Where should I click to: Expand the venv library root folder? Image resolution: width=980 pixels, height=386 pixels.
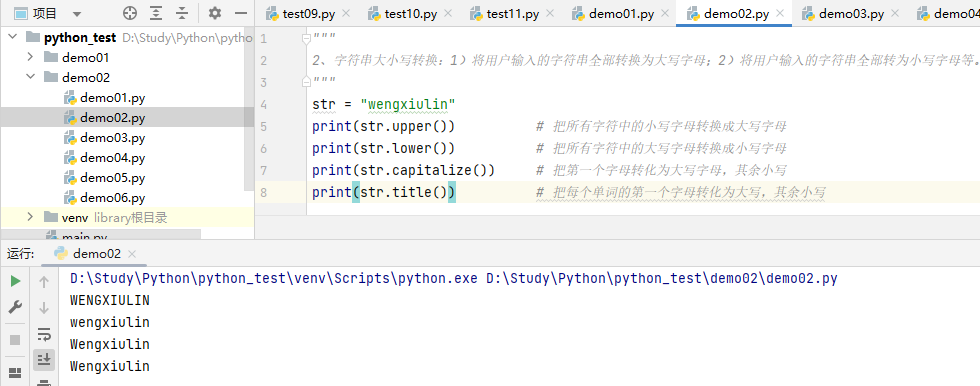[x=30, y=217]
